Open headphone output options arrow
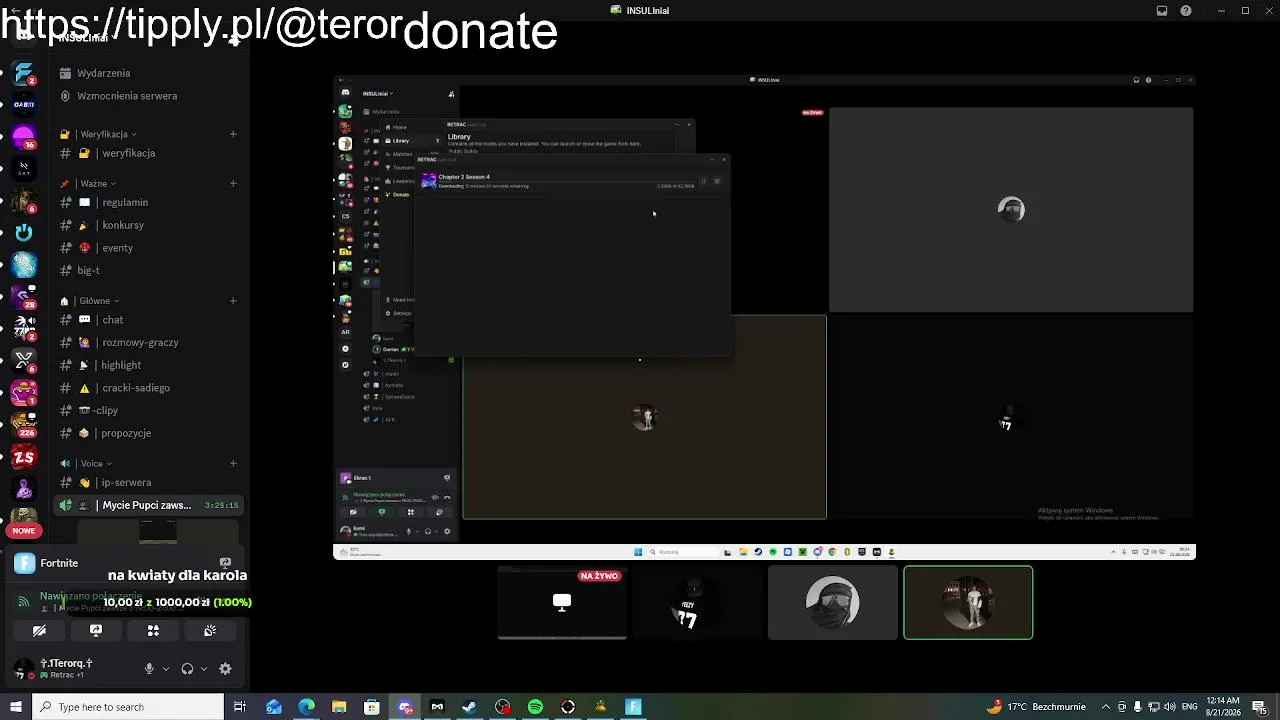Viewport: 1280px width, 720px height. coord(203,669)
